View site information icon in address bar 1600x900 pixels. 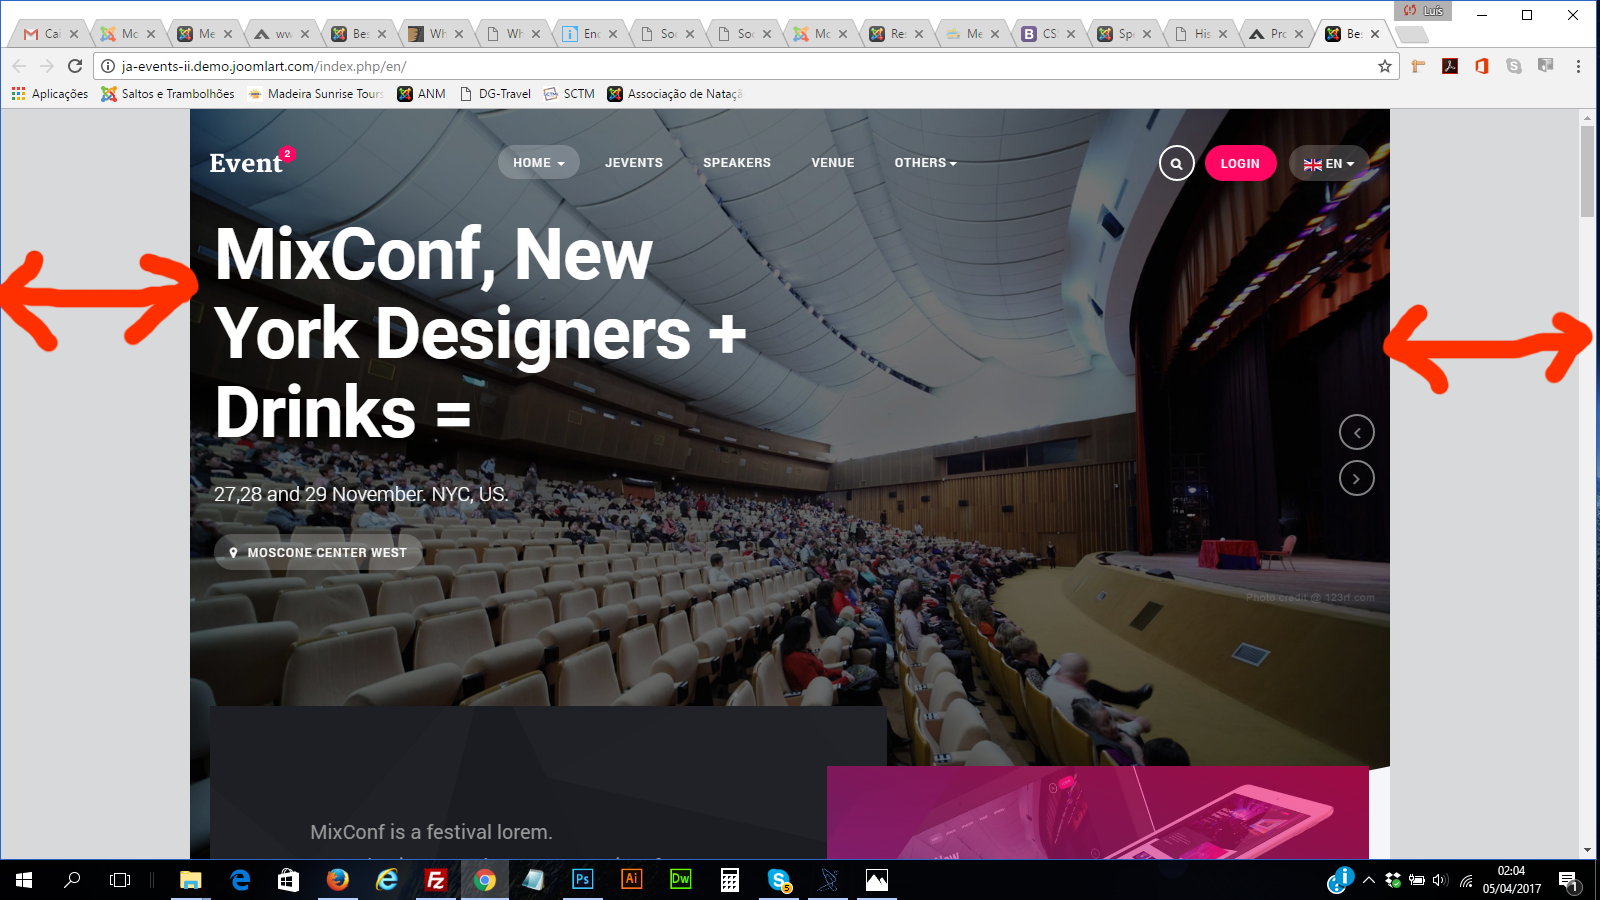click(108, 66)
